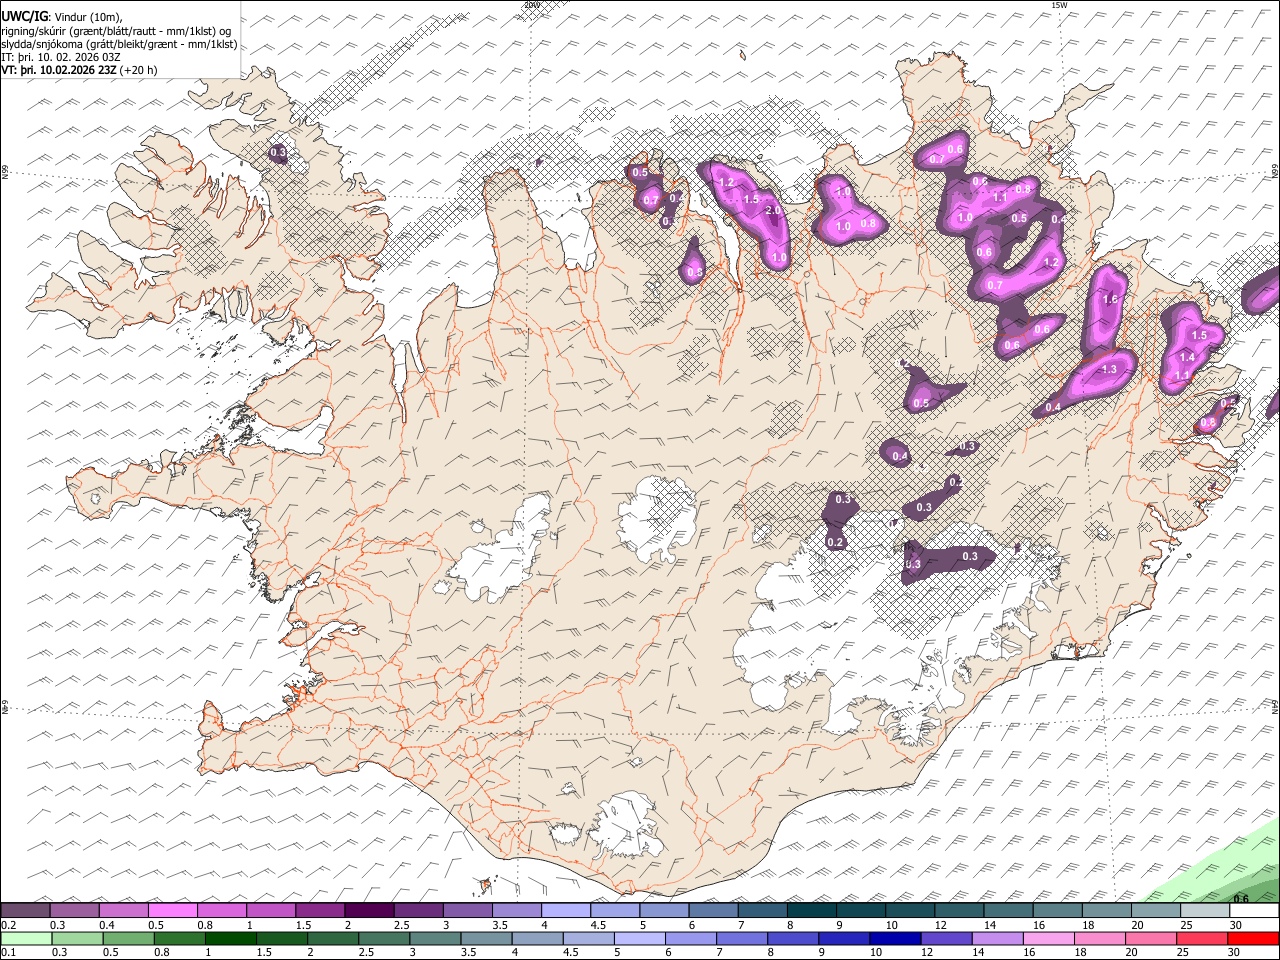Click the '15W' longitude label
Viewport: 1280px width, 960px height.
click(1059, 5)
